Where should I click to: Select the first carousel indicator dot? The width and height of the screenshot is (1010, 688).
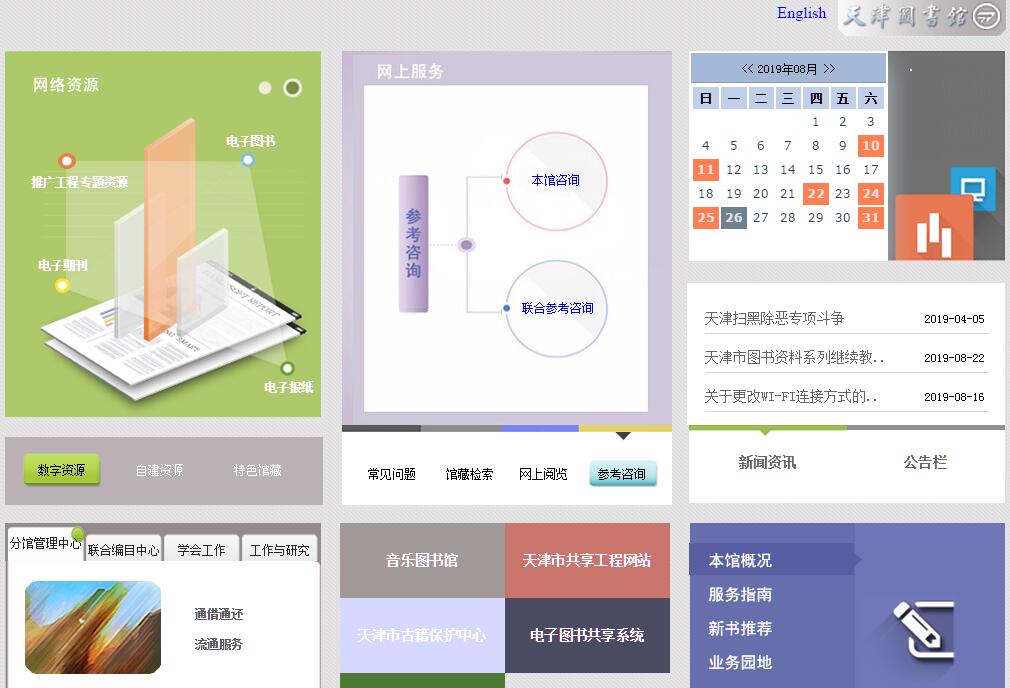[x=265, y=88]
